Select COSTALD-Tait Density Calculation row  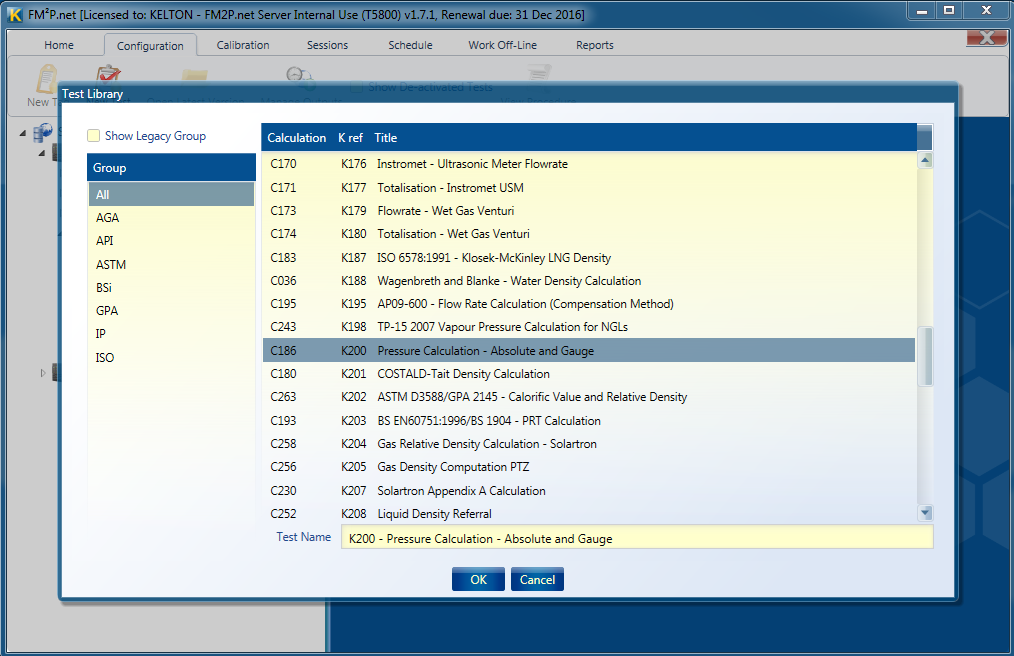tap(589, 374)
